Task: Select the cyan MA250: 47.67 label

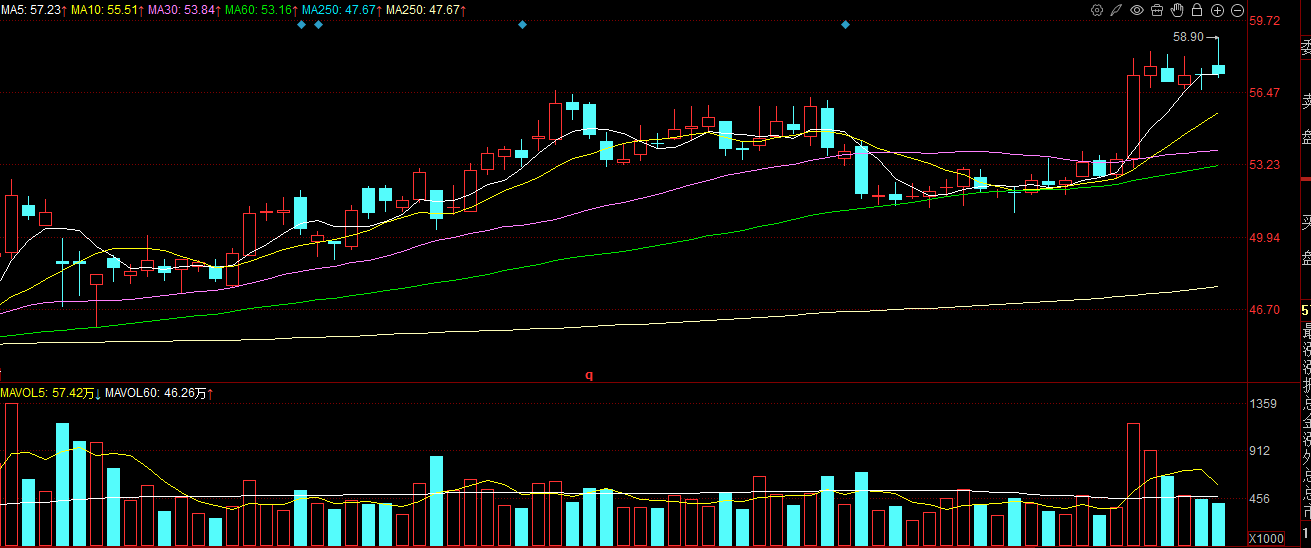Action: 342,10
